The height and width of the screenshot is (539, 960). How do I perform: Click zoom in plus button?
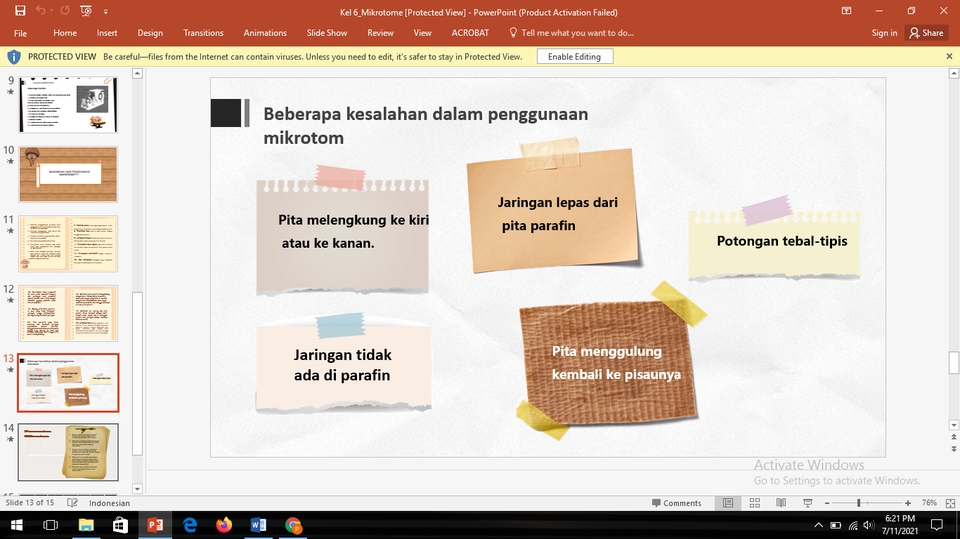coord(908,503)
